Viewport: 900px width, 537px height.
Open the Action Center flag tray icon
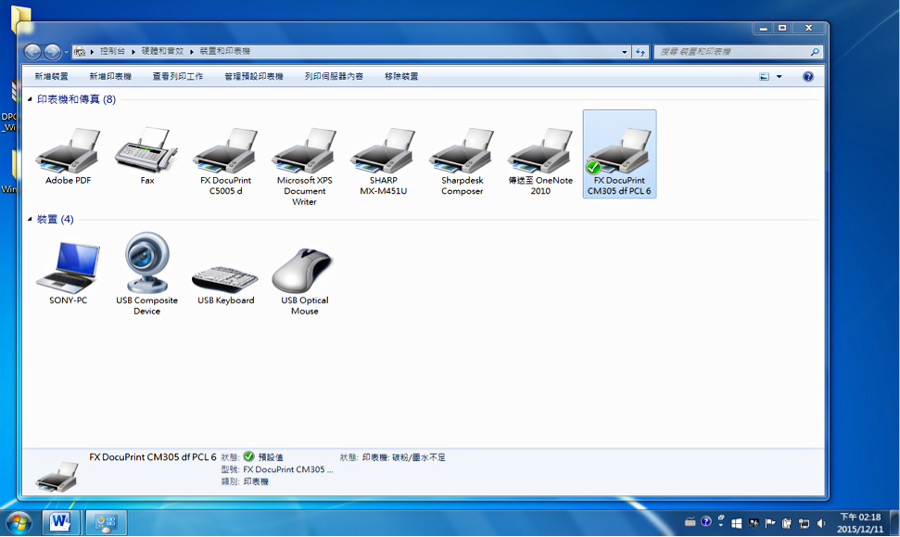[x=770, y=523]
